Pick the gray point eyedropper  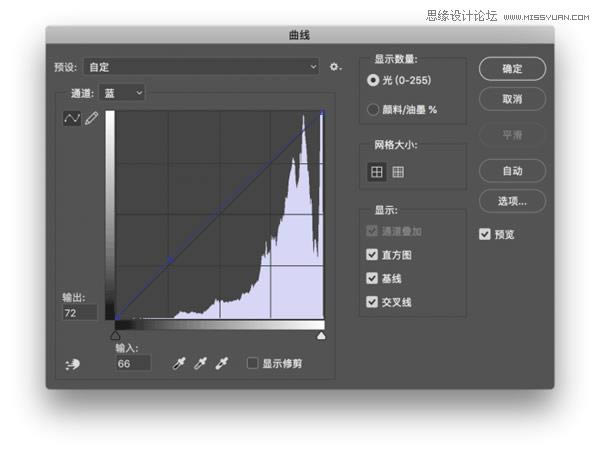[200, 364]
